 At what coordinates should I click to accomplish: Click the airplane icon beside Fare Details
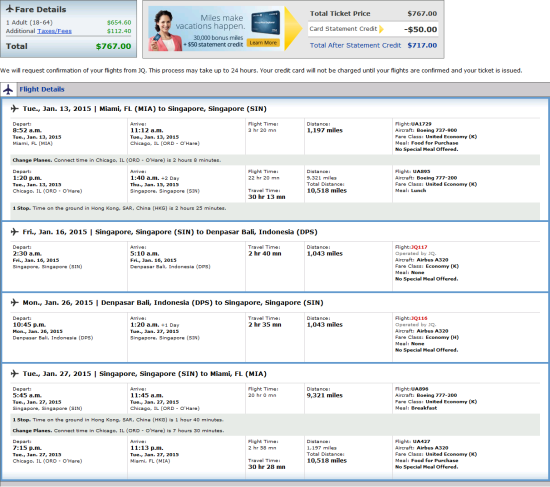(10, 9)
